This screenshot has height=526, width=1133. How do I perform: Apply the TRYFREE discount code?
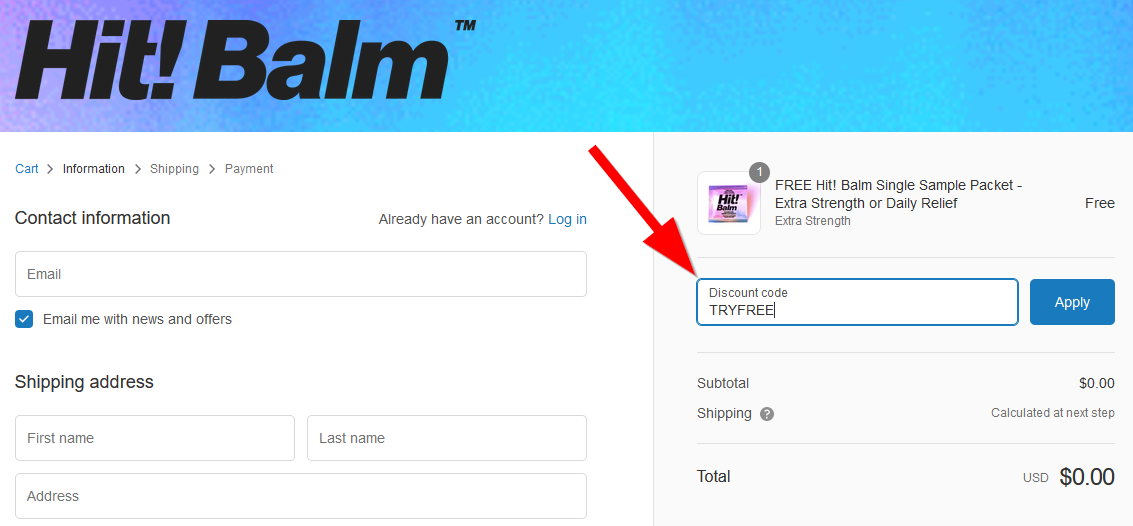tap(1072, 302)
